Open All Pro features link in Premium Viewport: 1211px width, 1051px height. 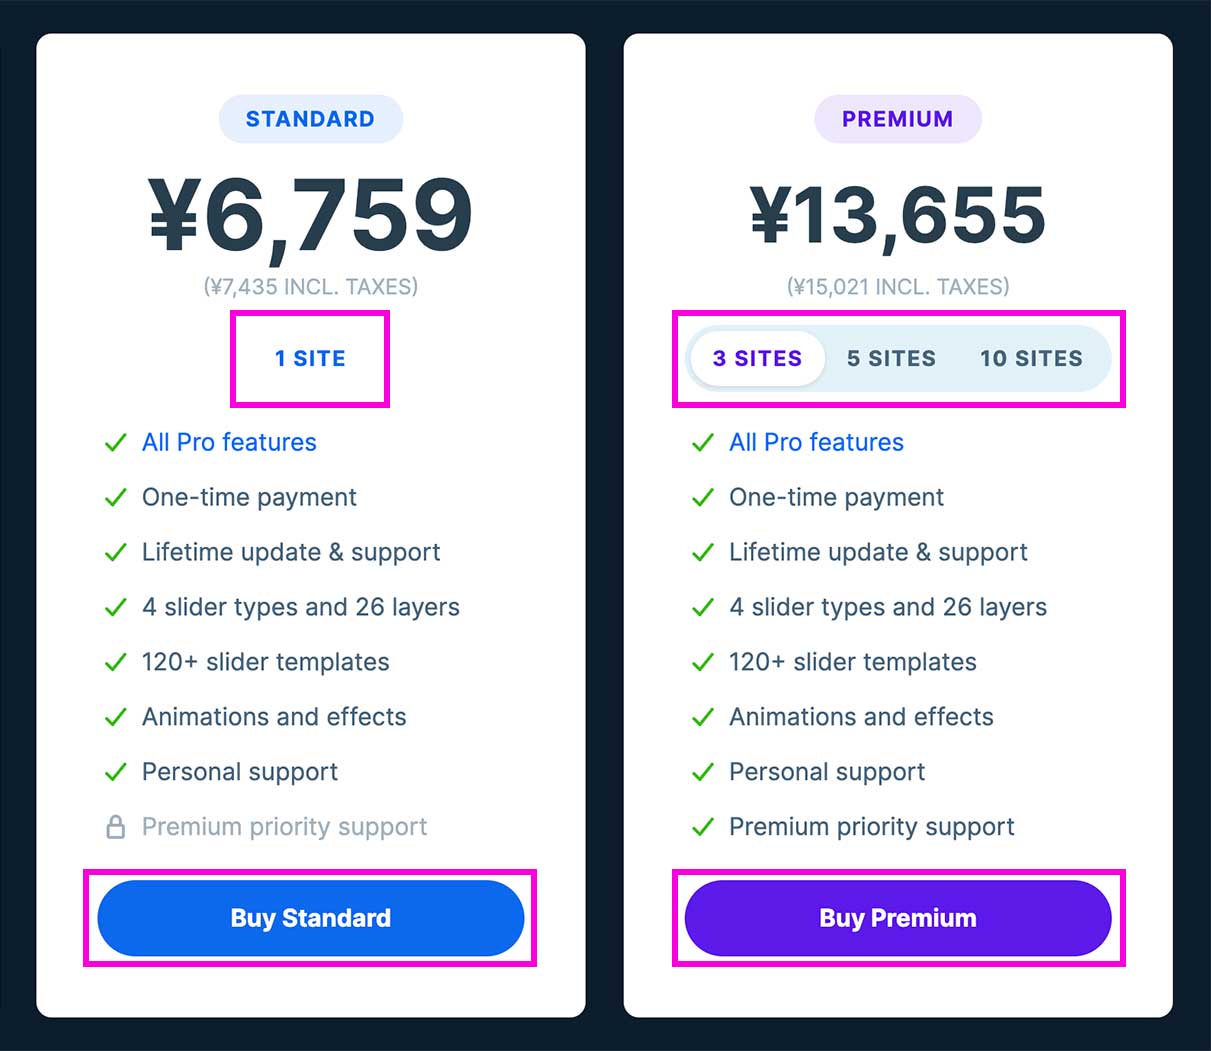pyautogui.click(x=816, y=442)
